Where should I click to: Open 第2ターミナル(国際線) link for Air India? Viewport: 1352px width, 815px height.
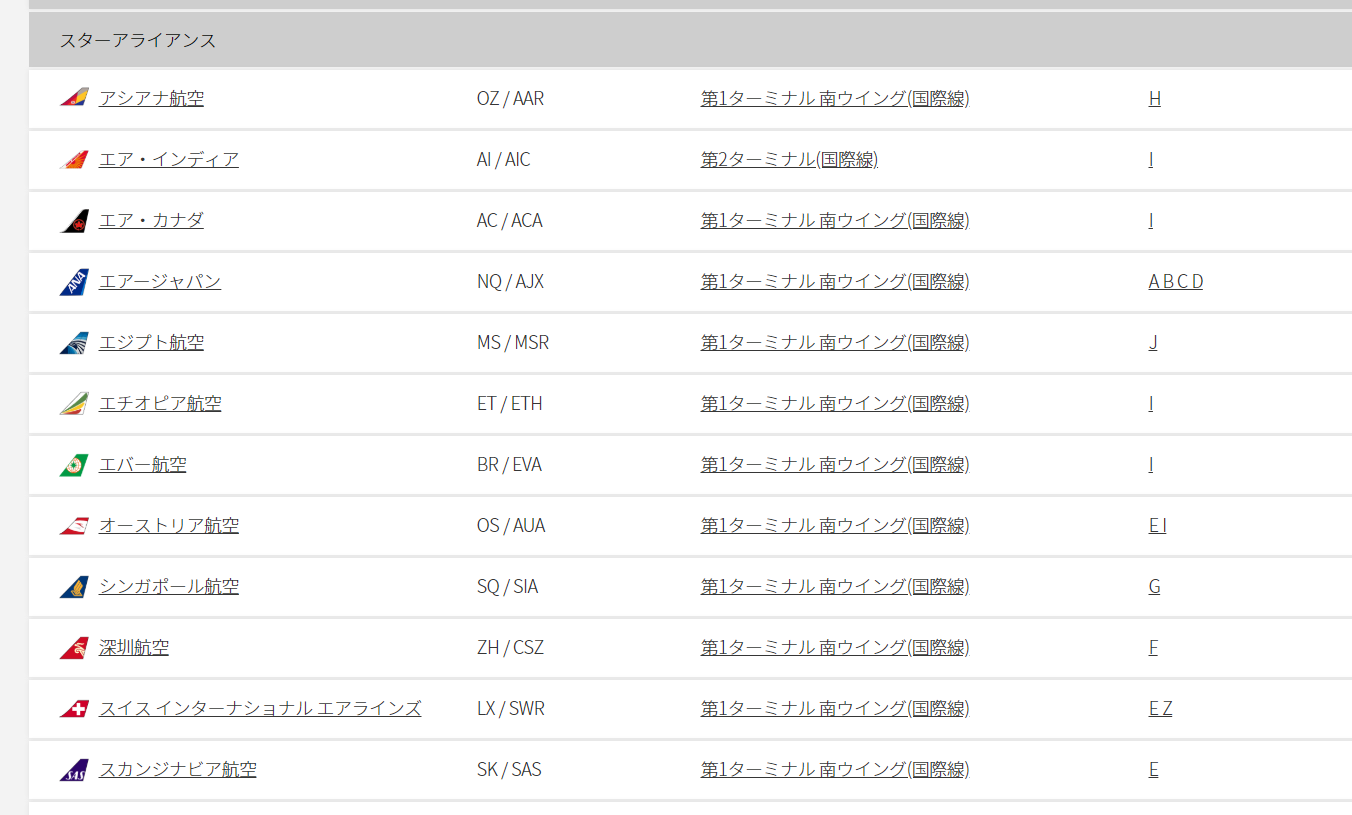pyautogui.click(x=789, y=160)
